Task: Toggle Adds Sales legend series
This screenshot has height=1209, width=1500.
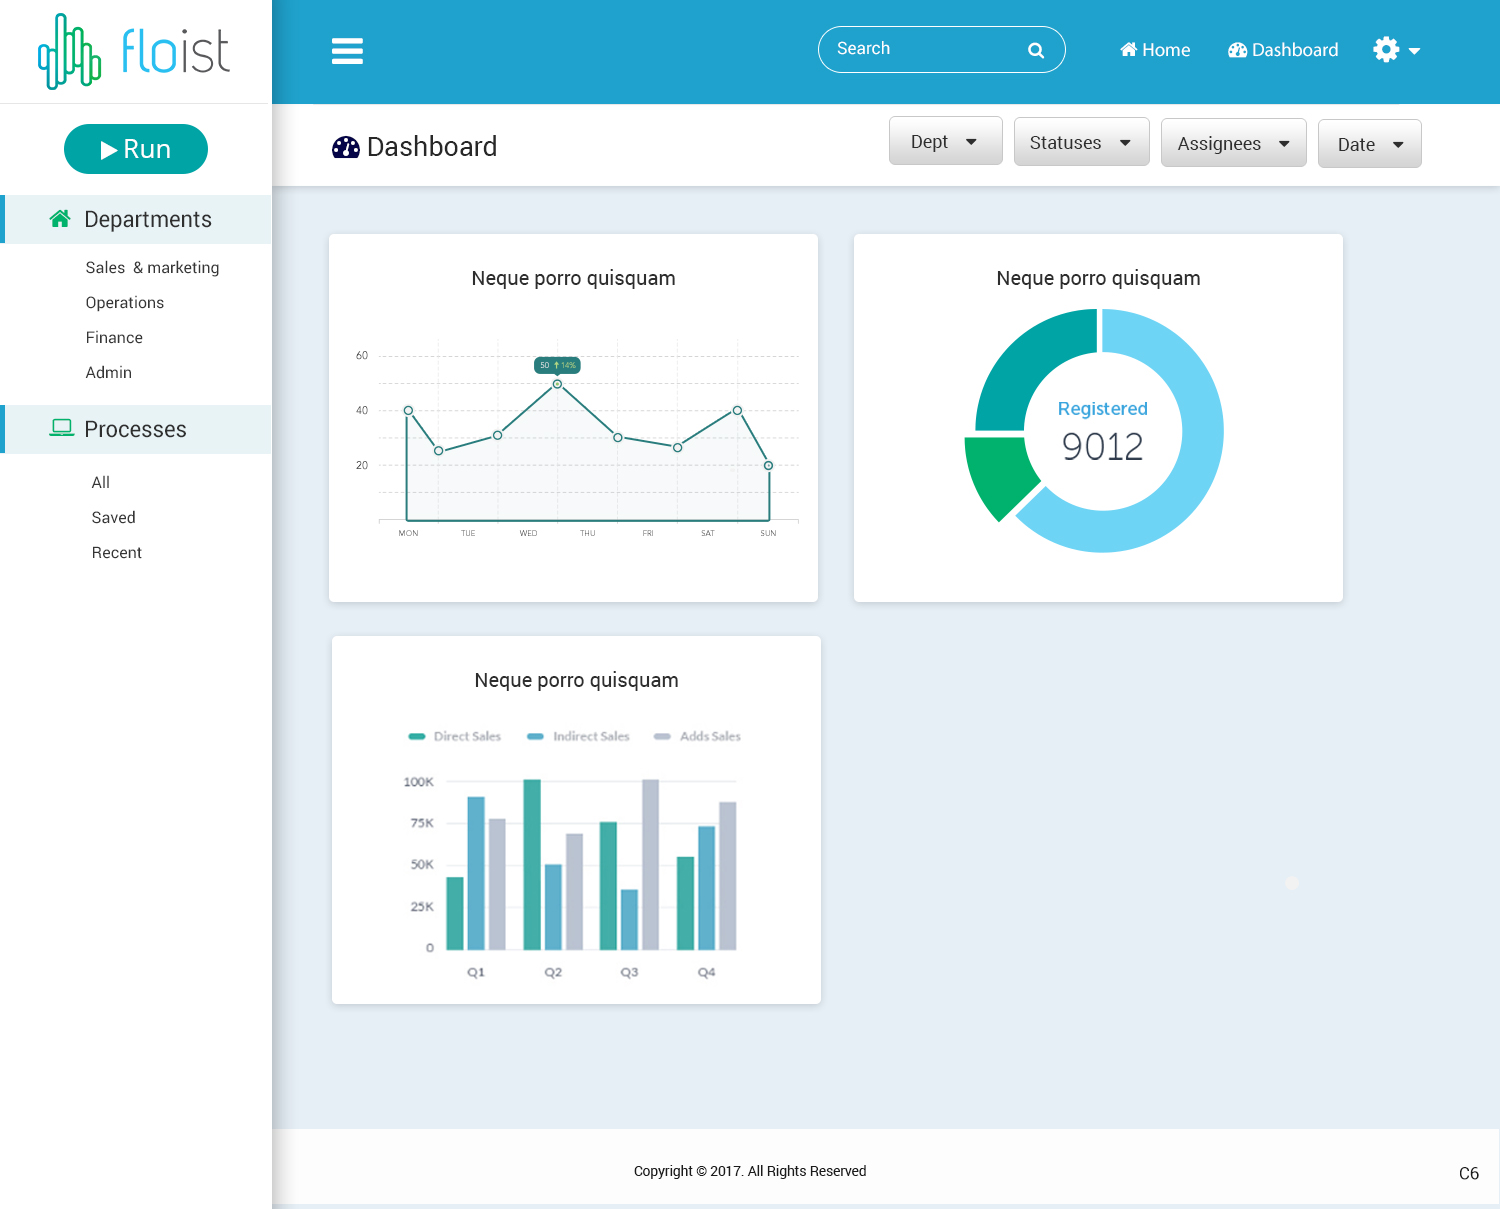Action: [x=698, y=736]
